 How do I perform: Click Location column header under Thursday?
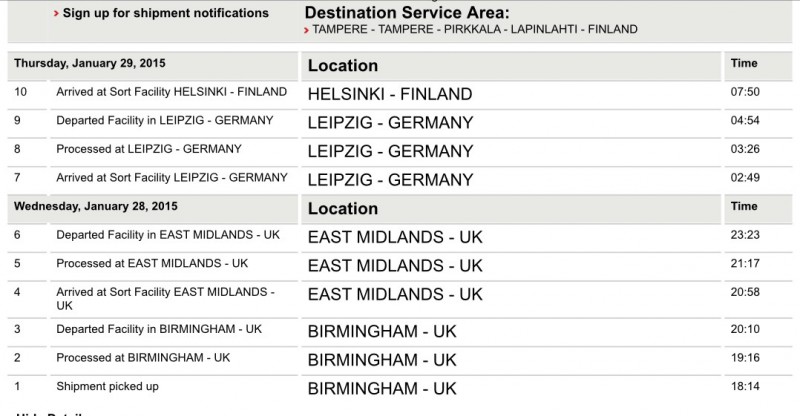343,66
